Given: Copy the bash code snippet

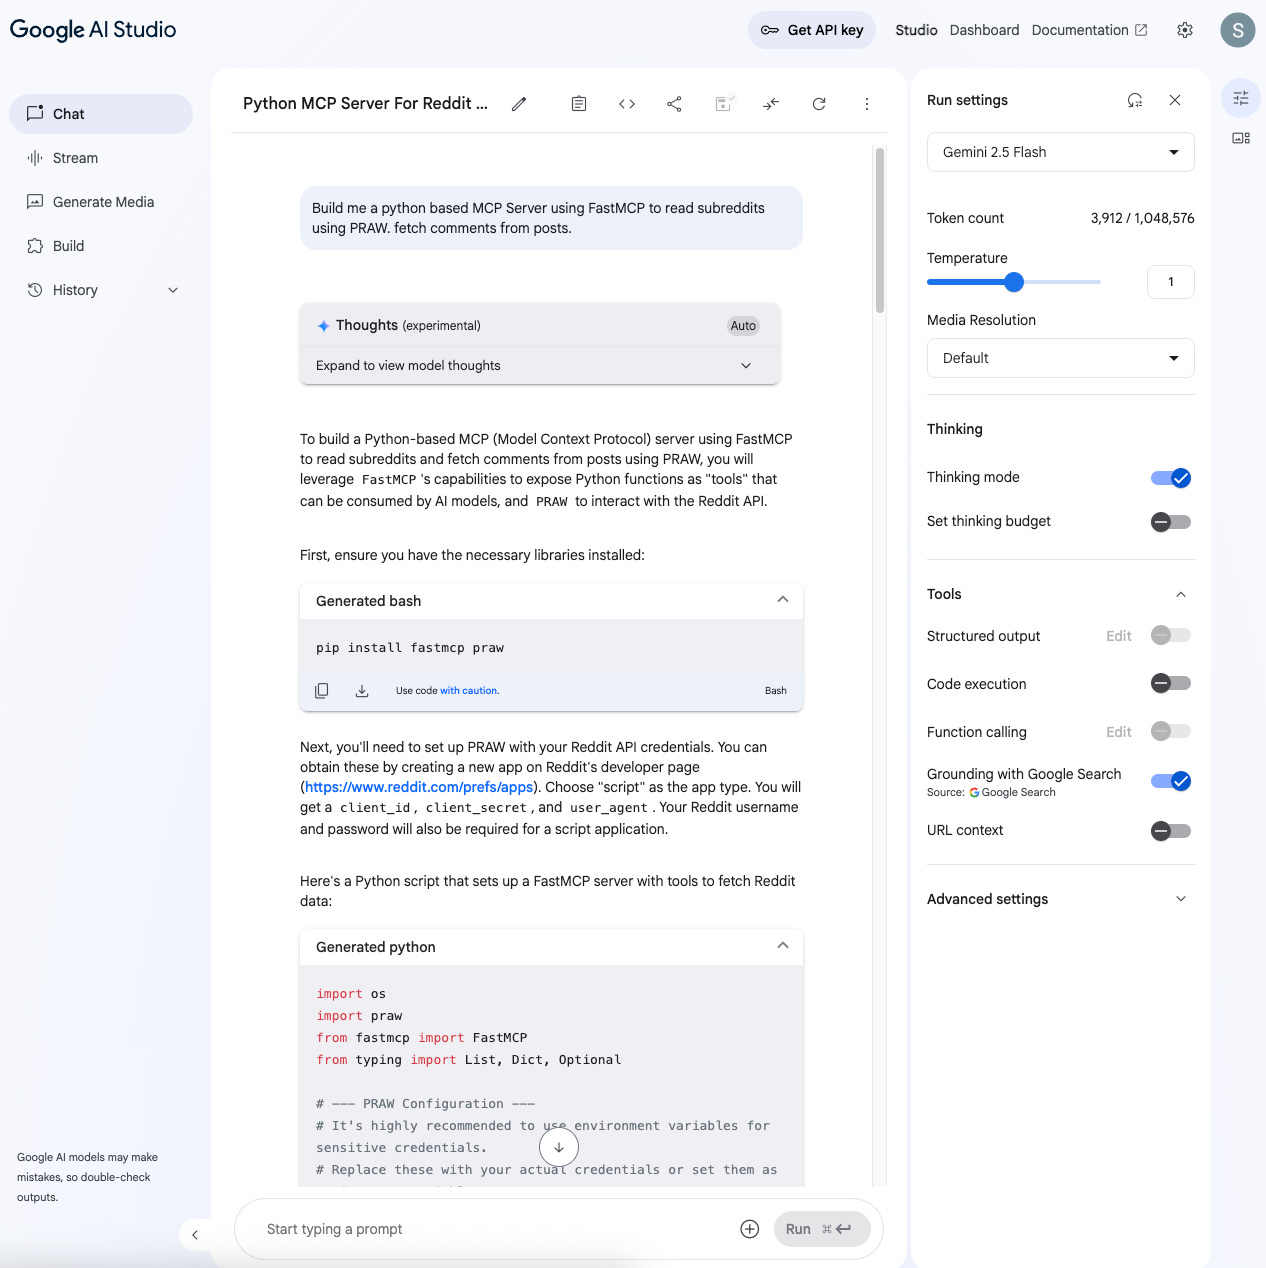Looking at the screenshot, I should (x=322, y=691).
